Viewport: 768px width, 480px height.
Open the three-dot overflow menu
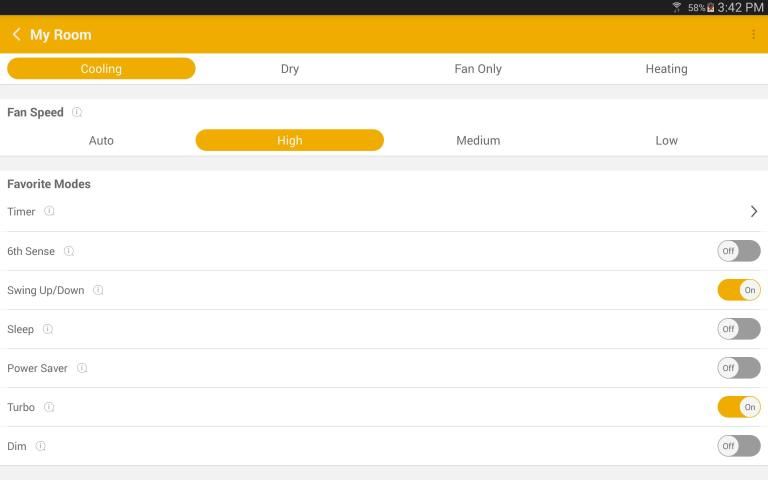tap(753, 35)
